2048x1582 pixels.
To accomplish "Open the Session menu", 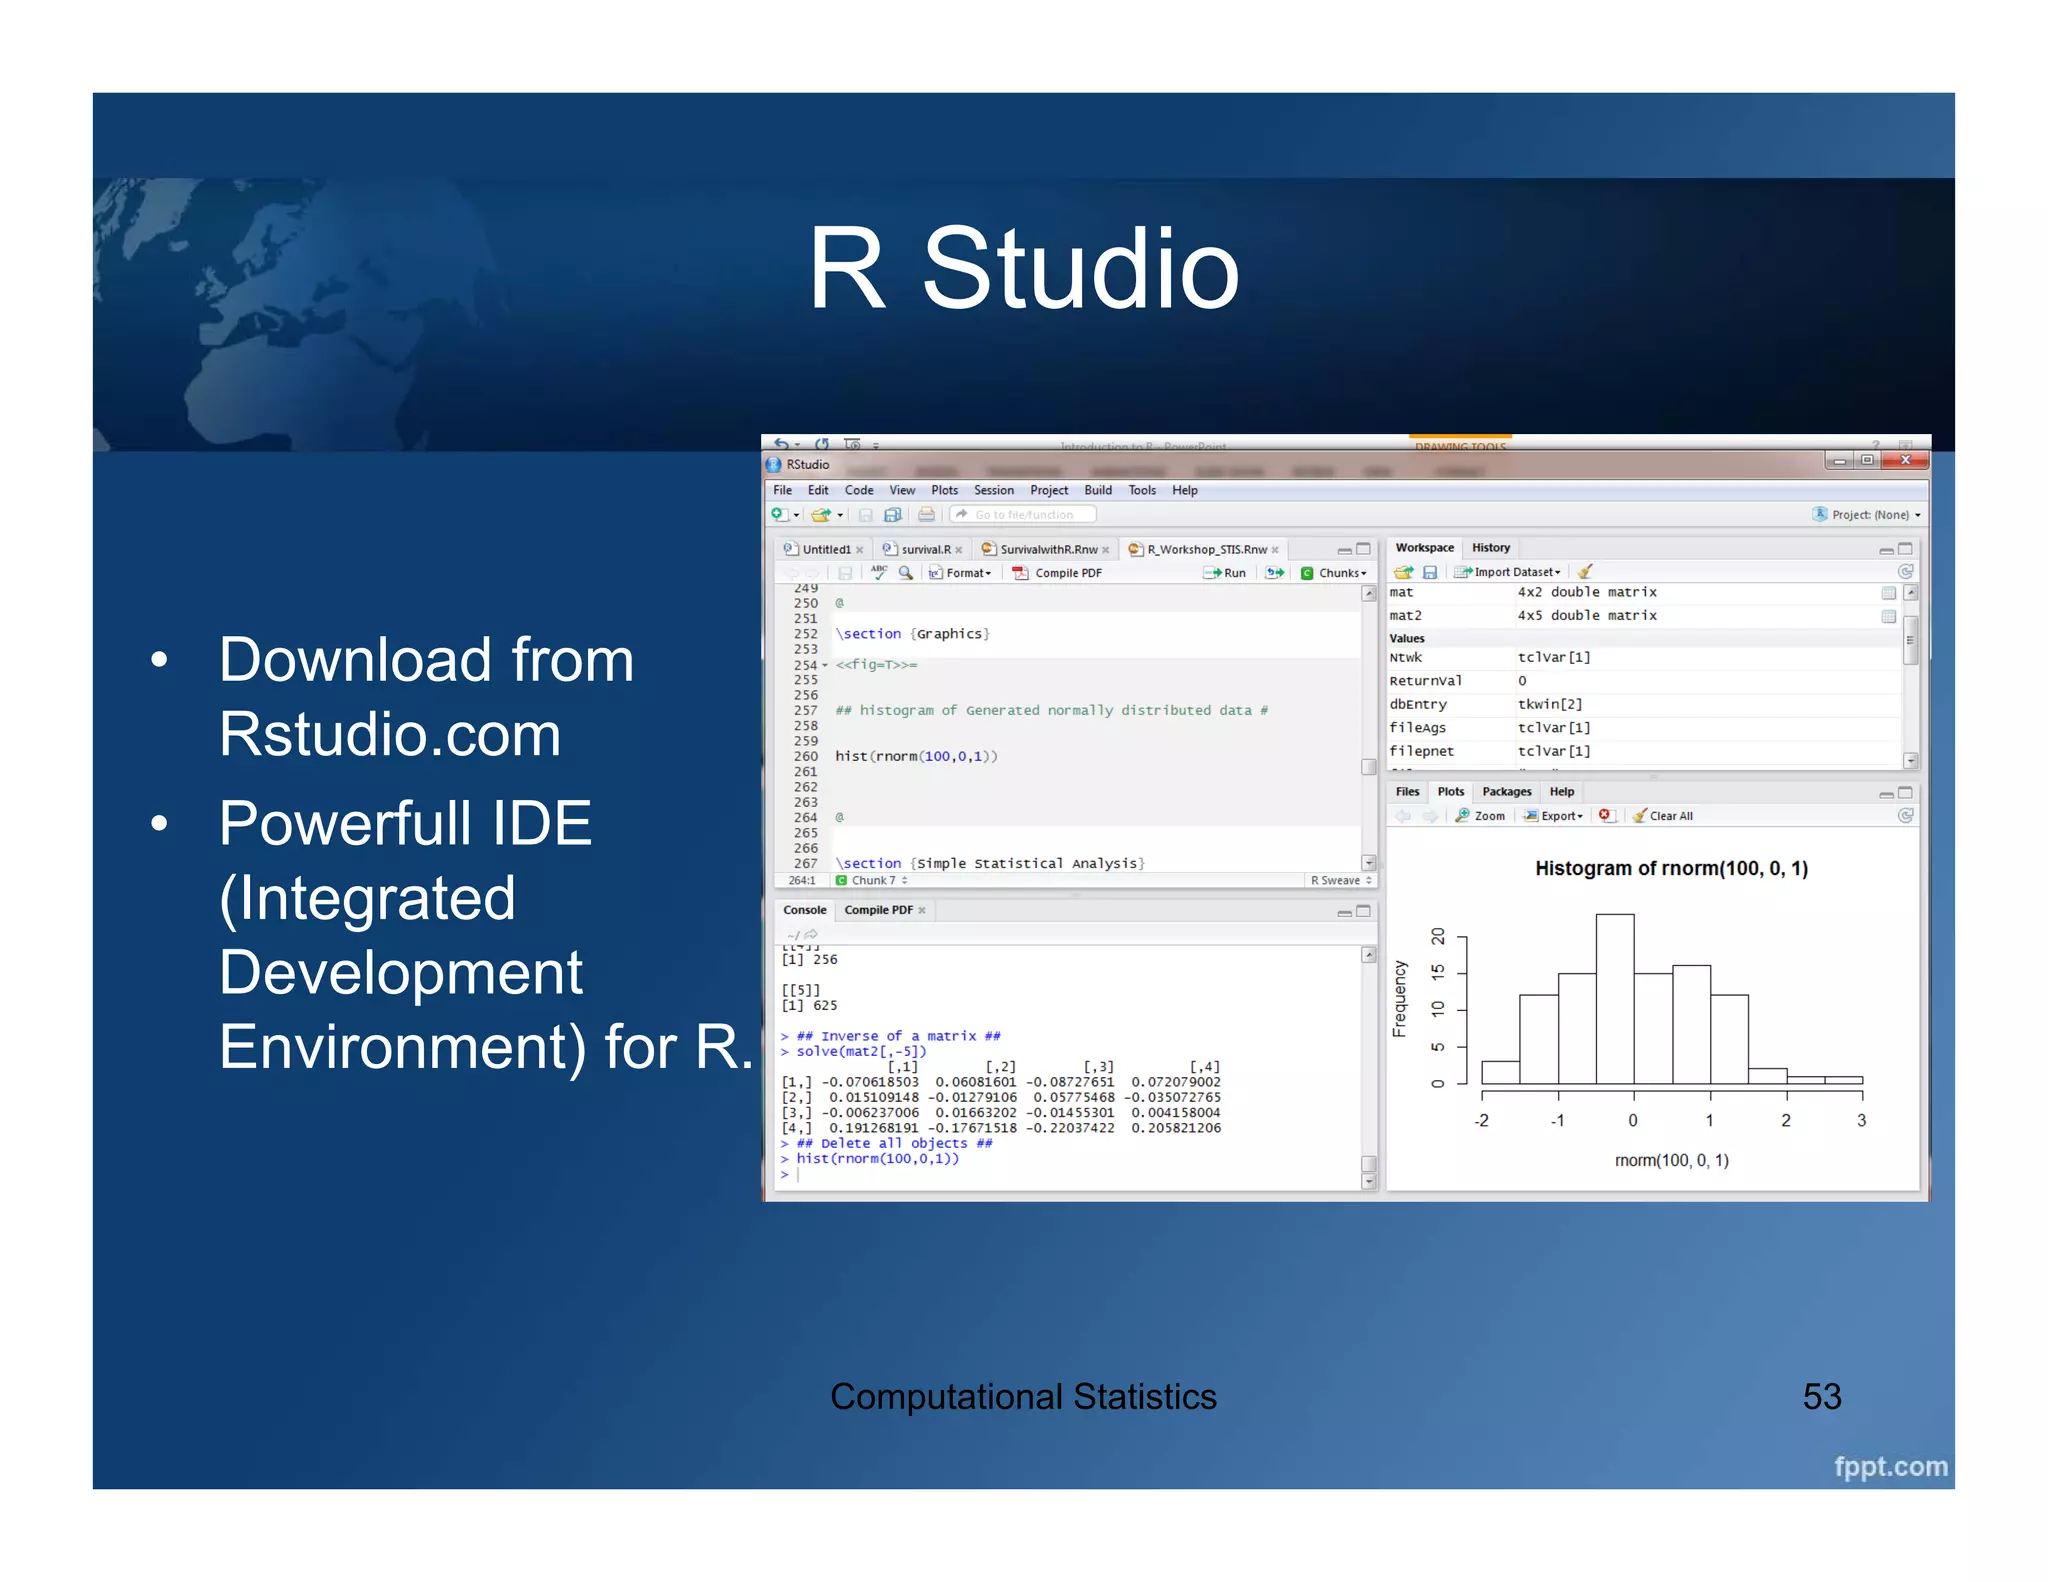I will [x=993, y=490].
